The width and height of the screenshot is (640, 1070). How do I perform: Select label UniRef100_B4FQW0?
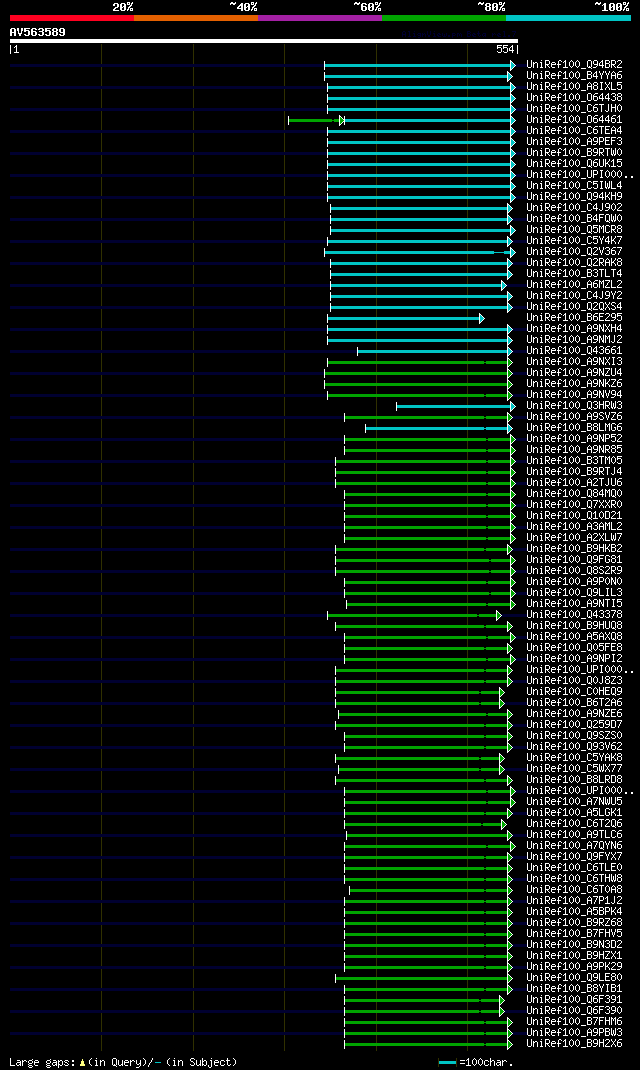tap(574, 218)
